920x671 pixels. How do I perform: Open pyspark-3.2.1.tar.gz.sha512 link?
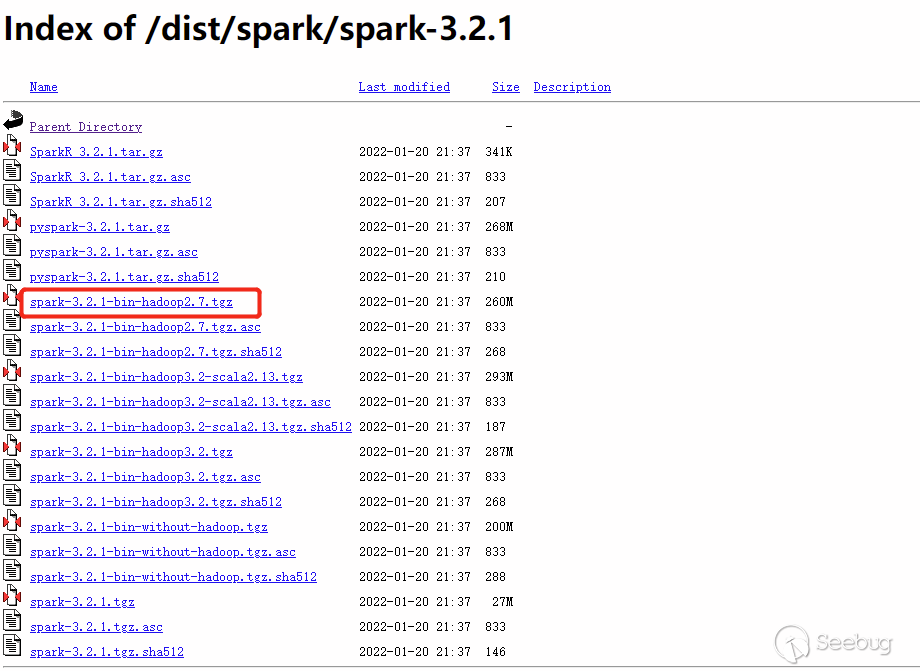coord(124,277)
